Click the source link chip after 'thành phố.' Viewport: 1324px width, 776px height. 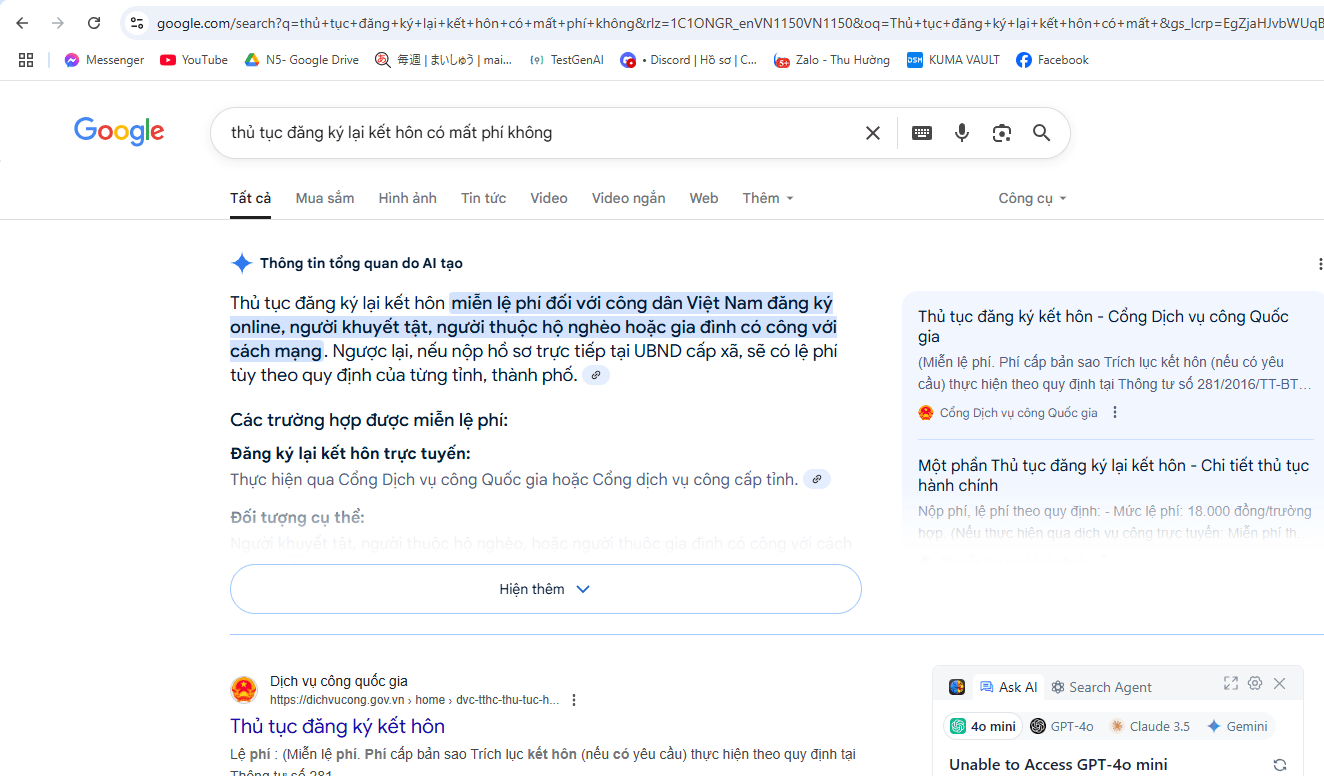(x=596, y=375)
